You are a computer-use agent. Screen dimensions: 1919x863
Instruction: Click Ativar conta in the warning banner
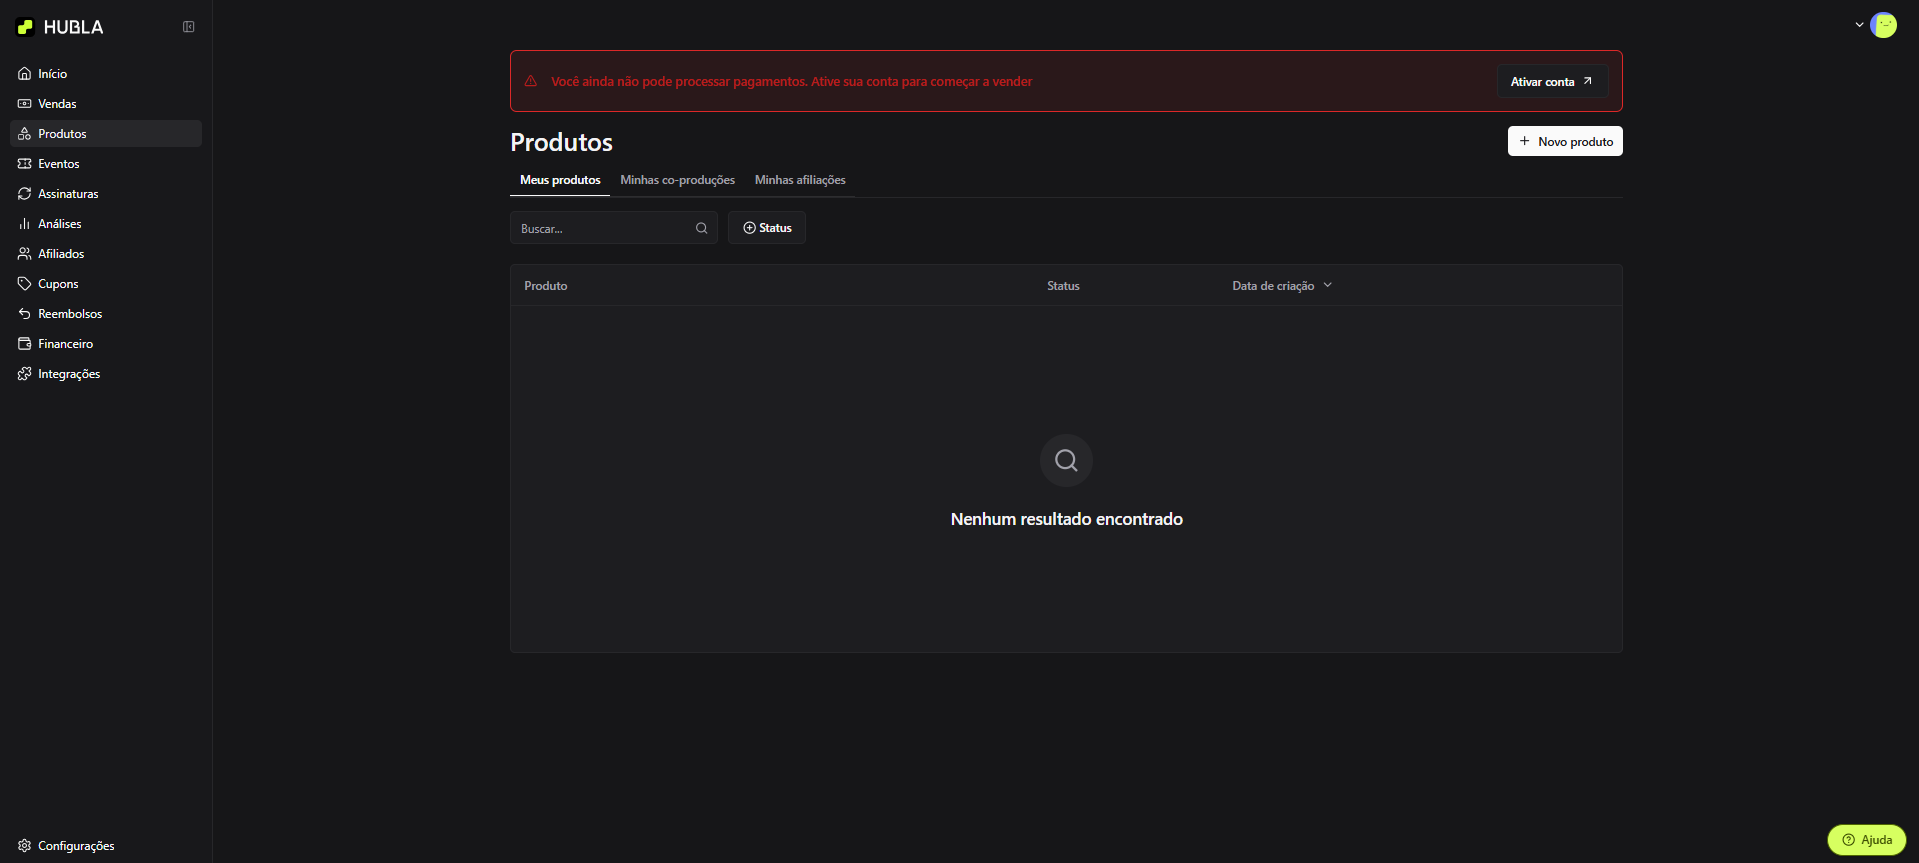pyautogui.click(x=1552, y=82)
